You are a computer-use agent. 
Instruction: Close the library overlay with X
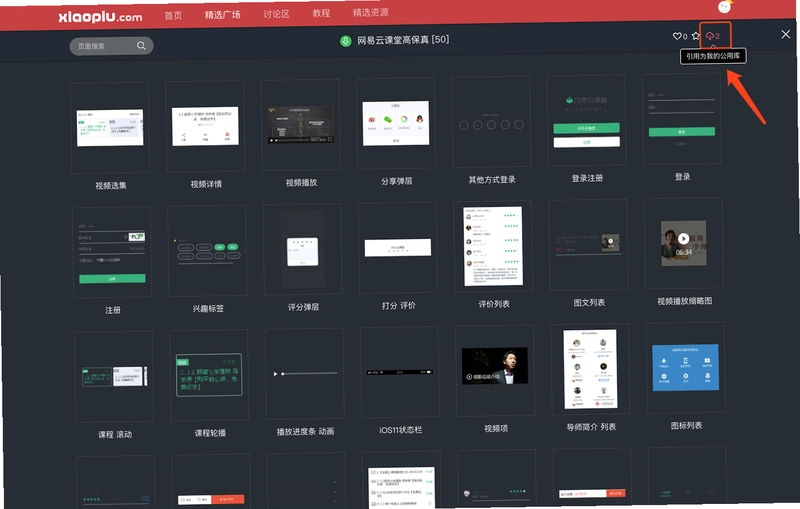(x=786, y=34)
